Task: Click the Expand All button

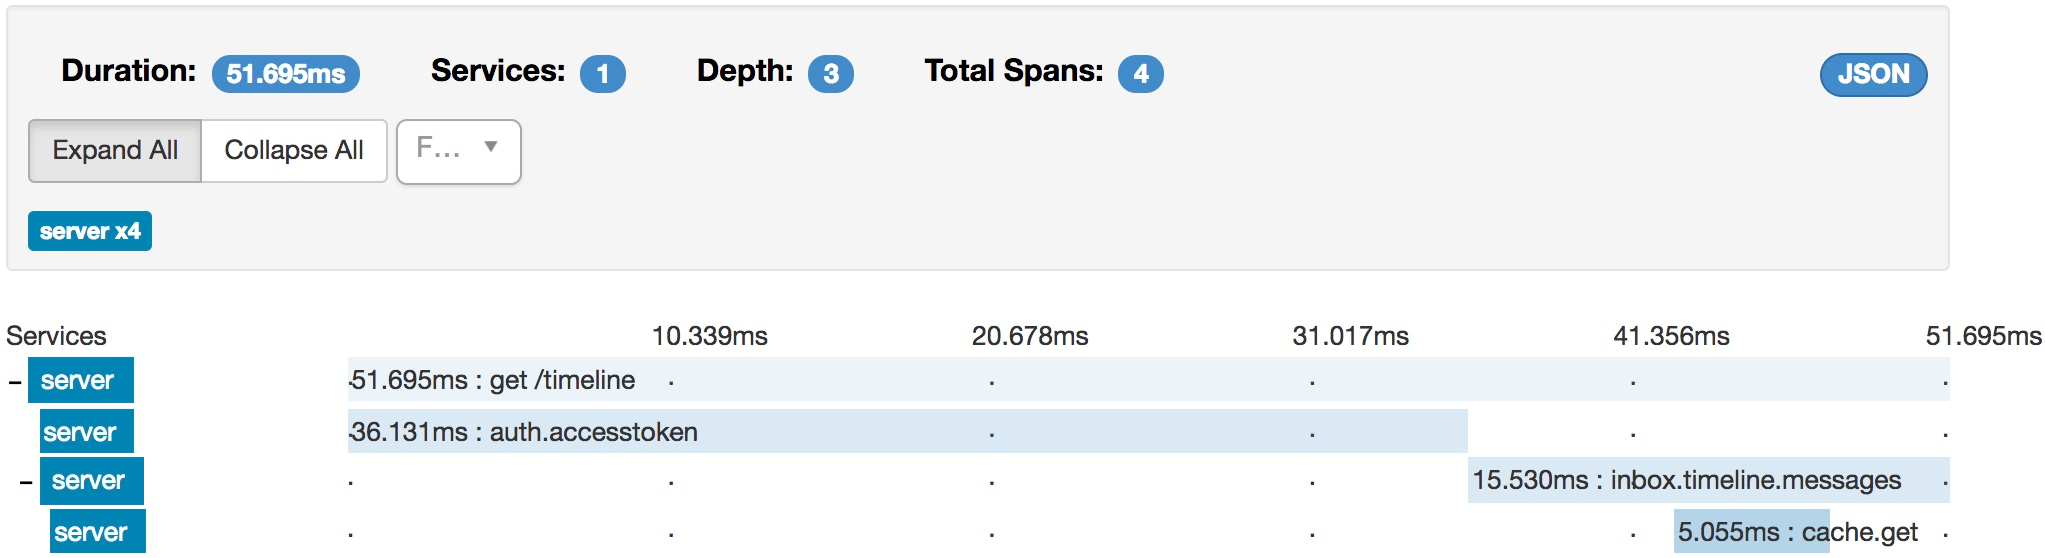Action: [x=115, y=151]
